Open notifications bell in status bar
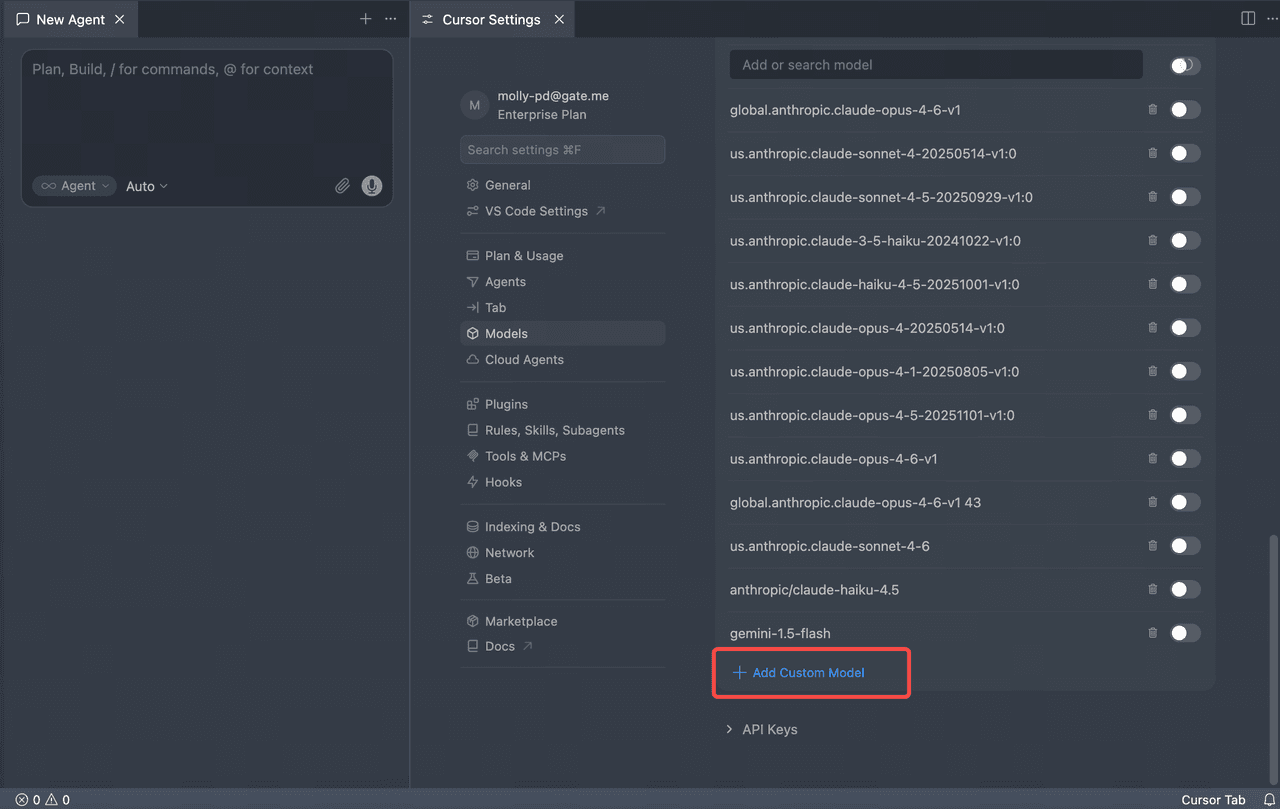The height and width of the screenshot is (809, 1280). (x=1268, y=799)
